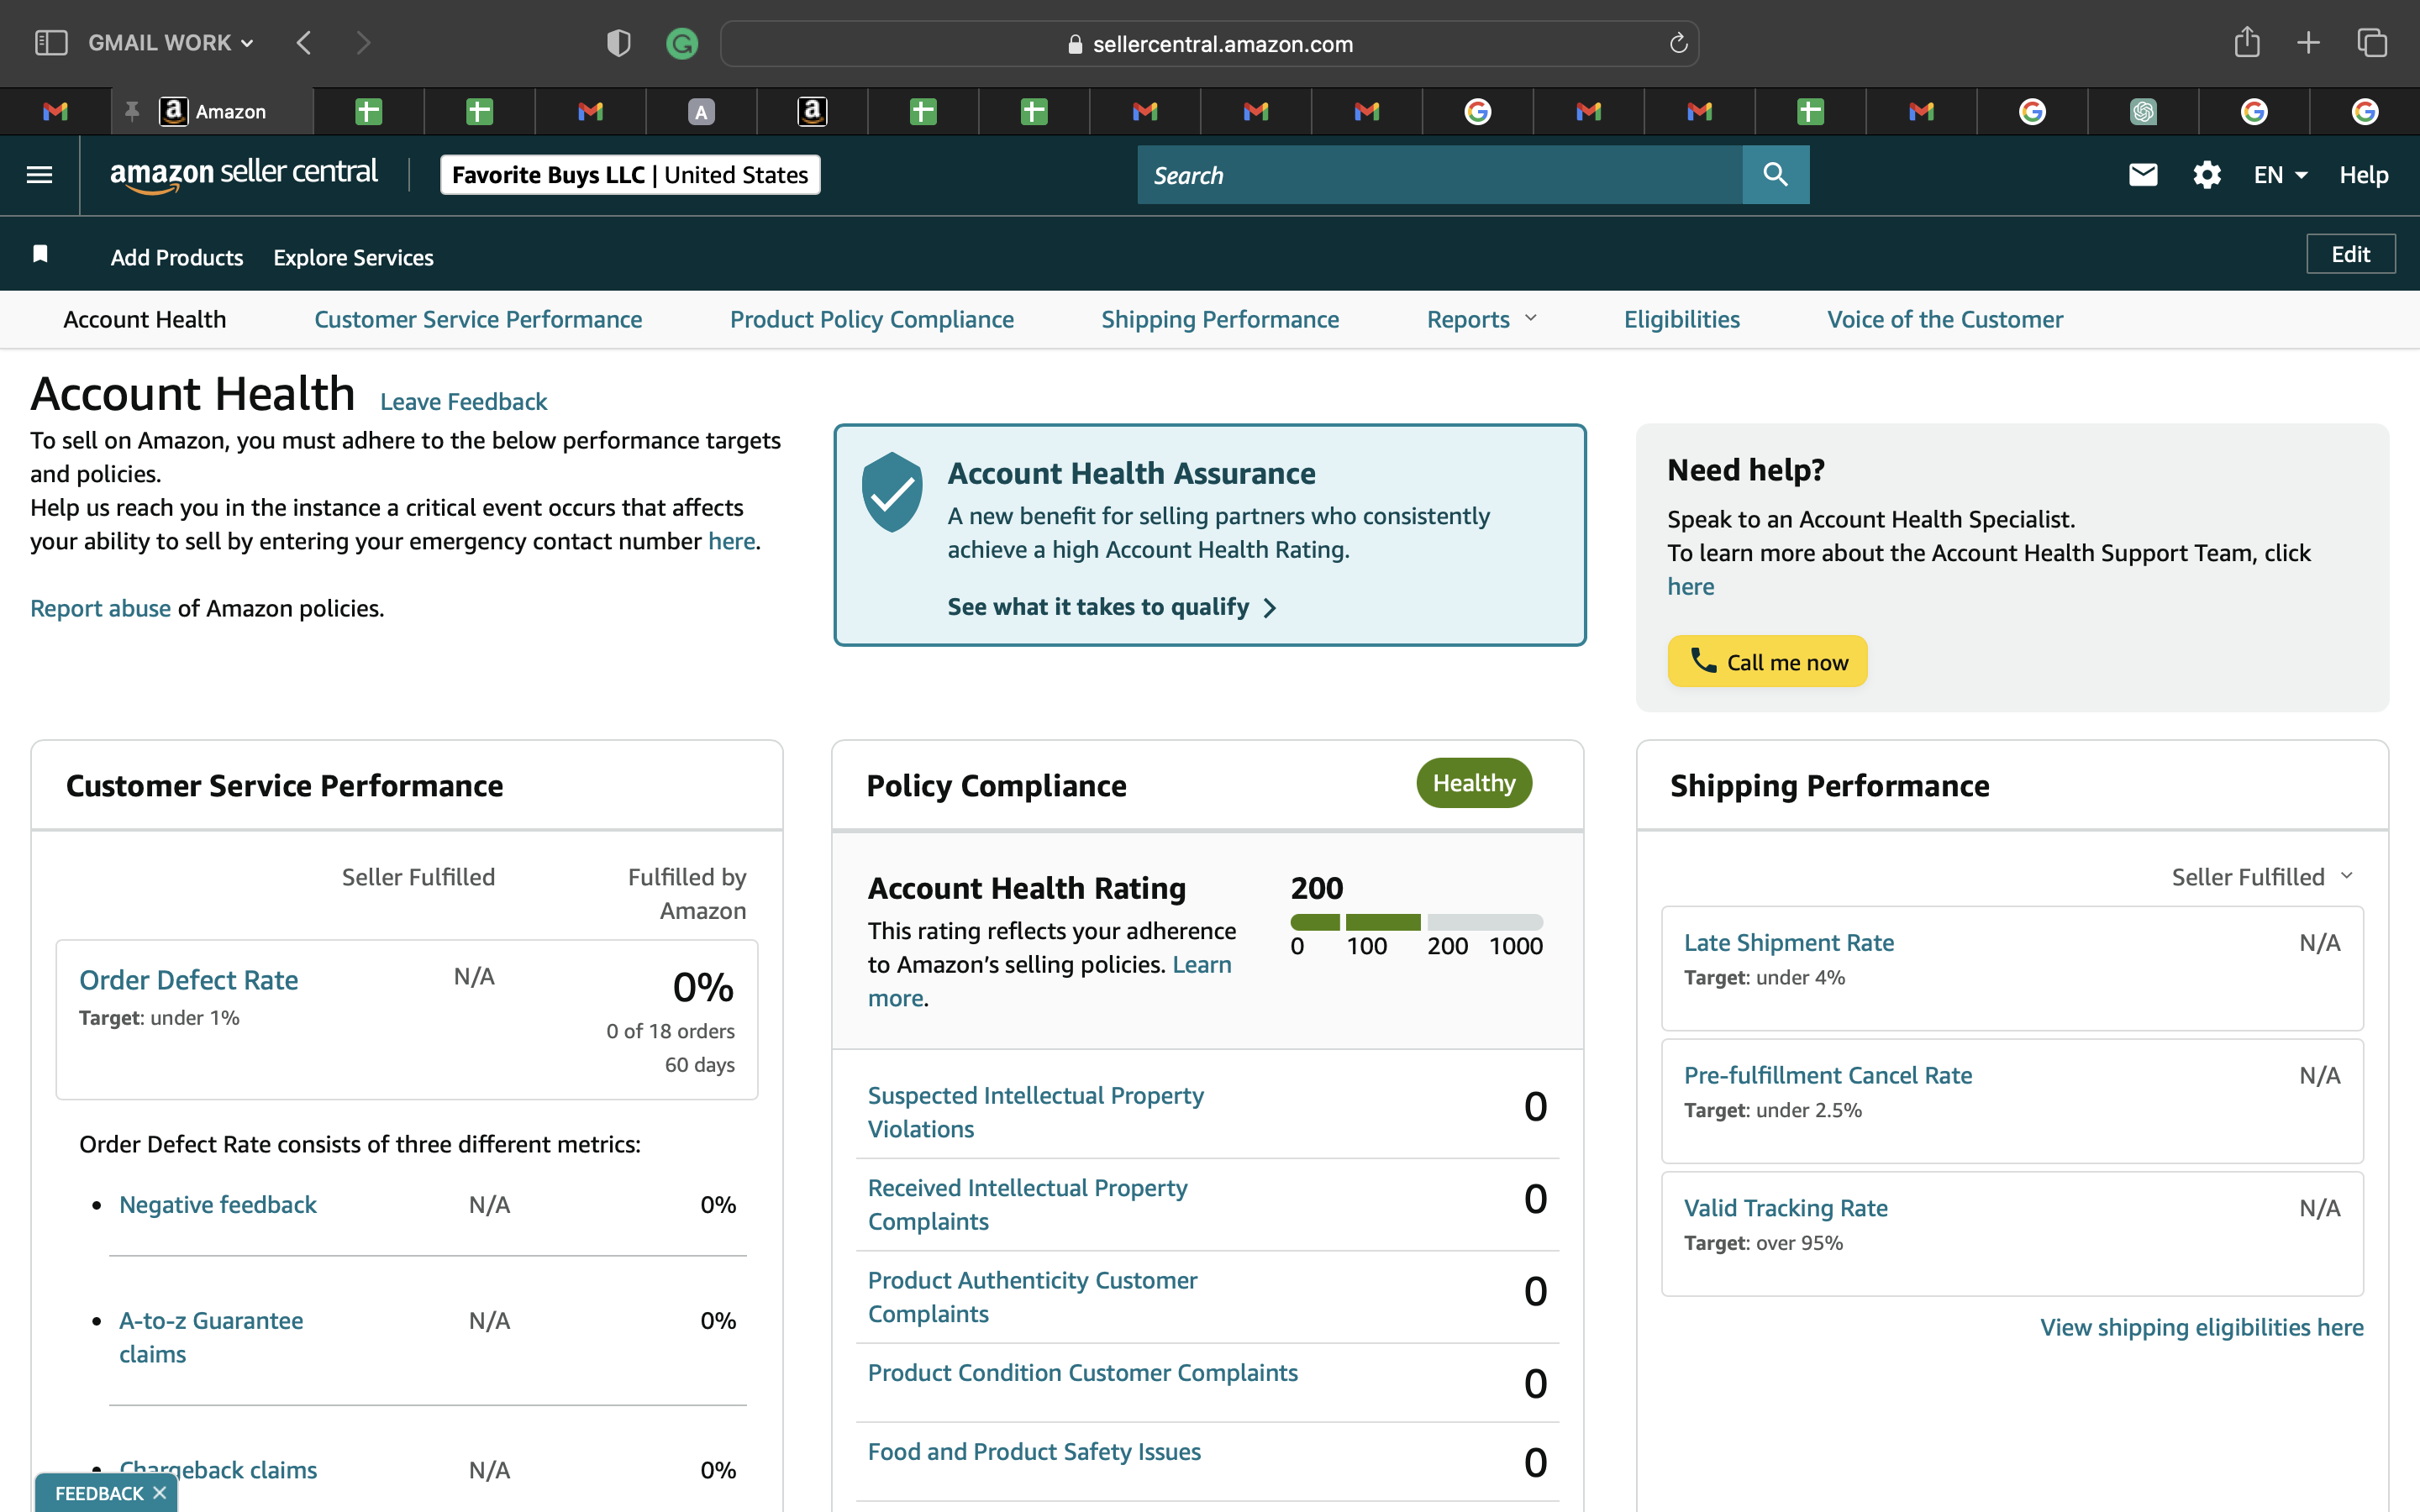
Task: Close the FEEDBACK widget
Action: (159, 1492)
